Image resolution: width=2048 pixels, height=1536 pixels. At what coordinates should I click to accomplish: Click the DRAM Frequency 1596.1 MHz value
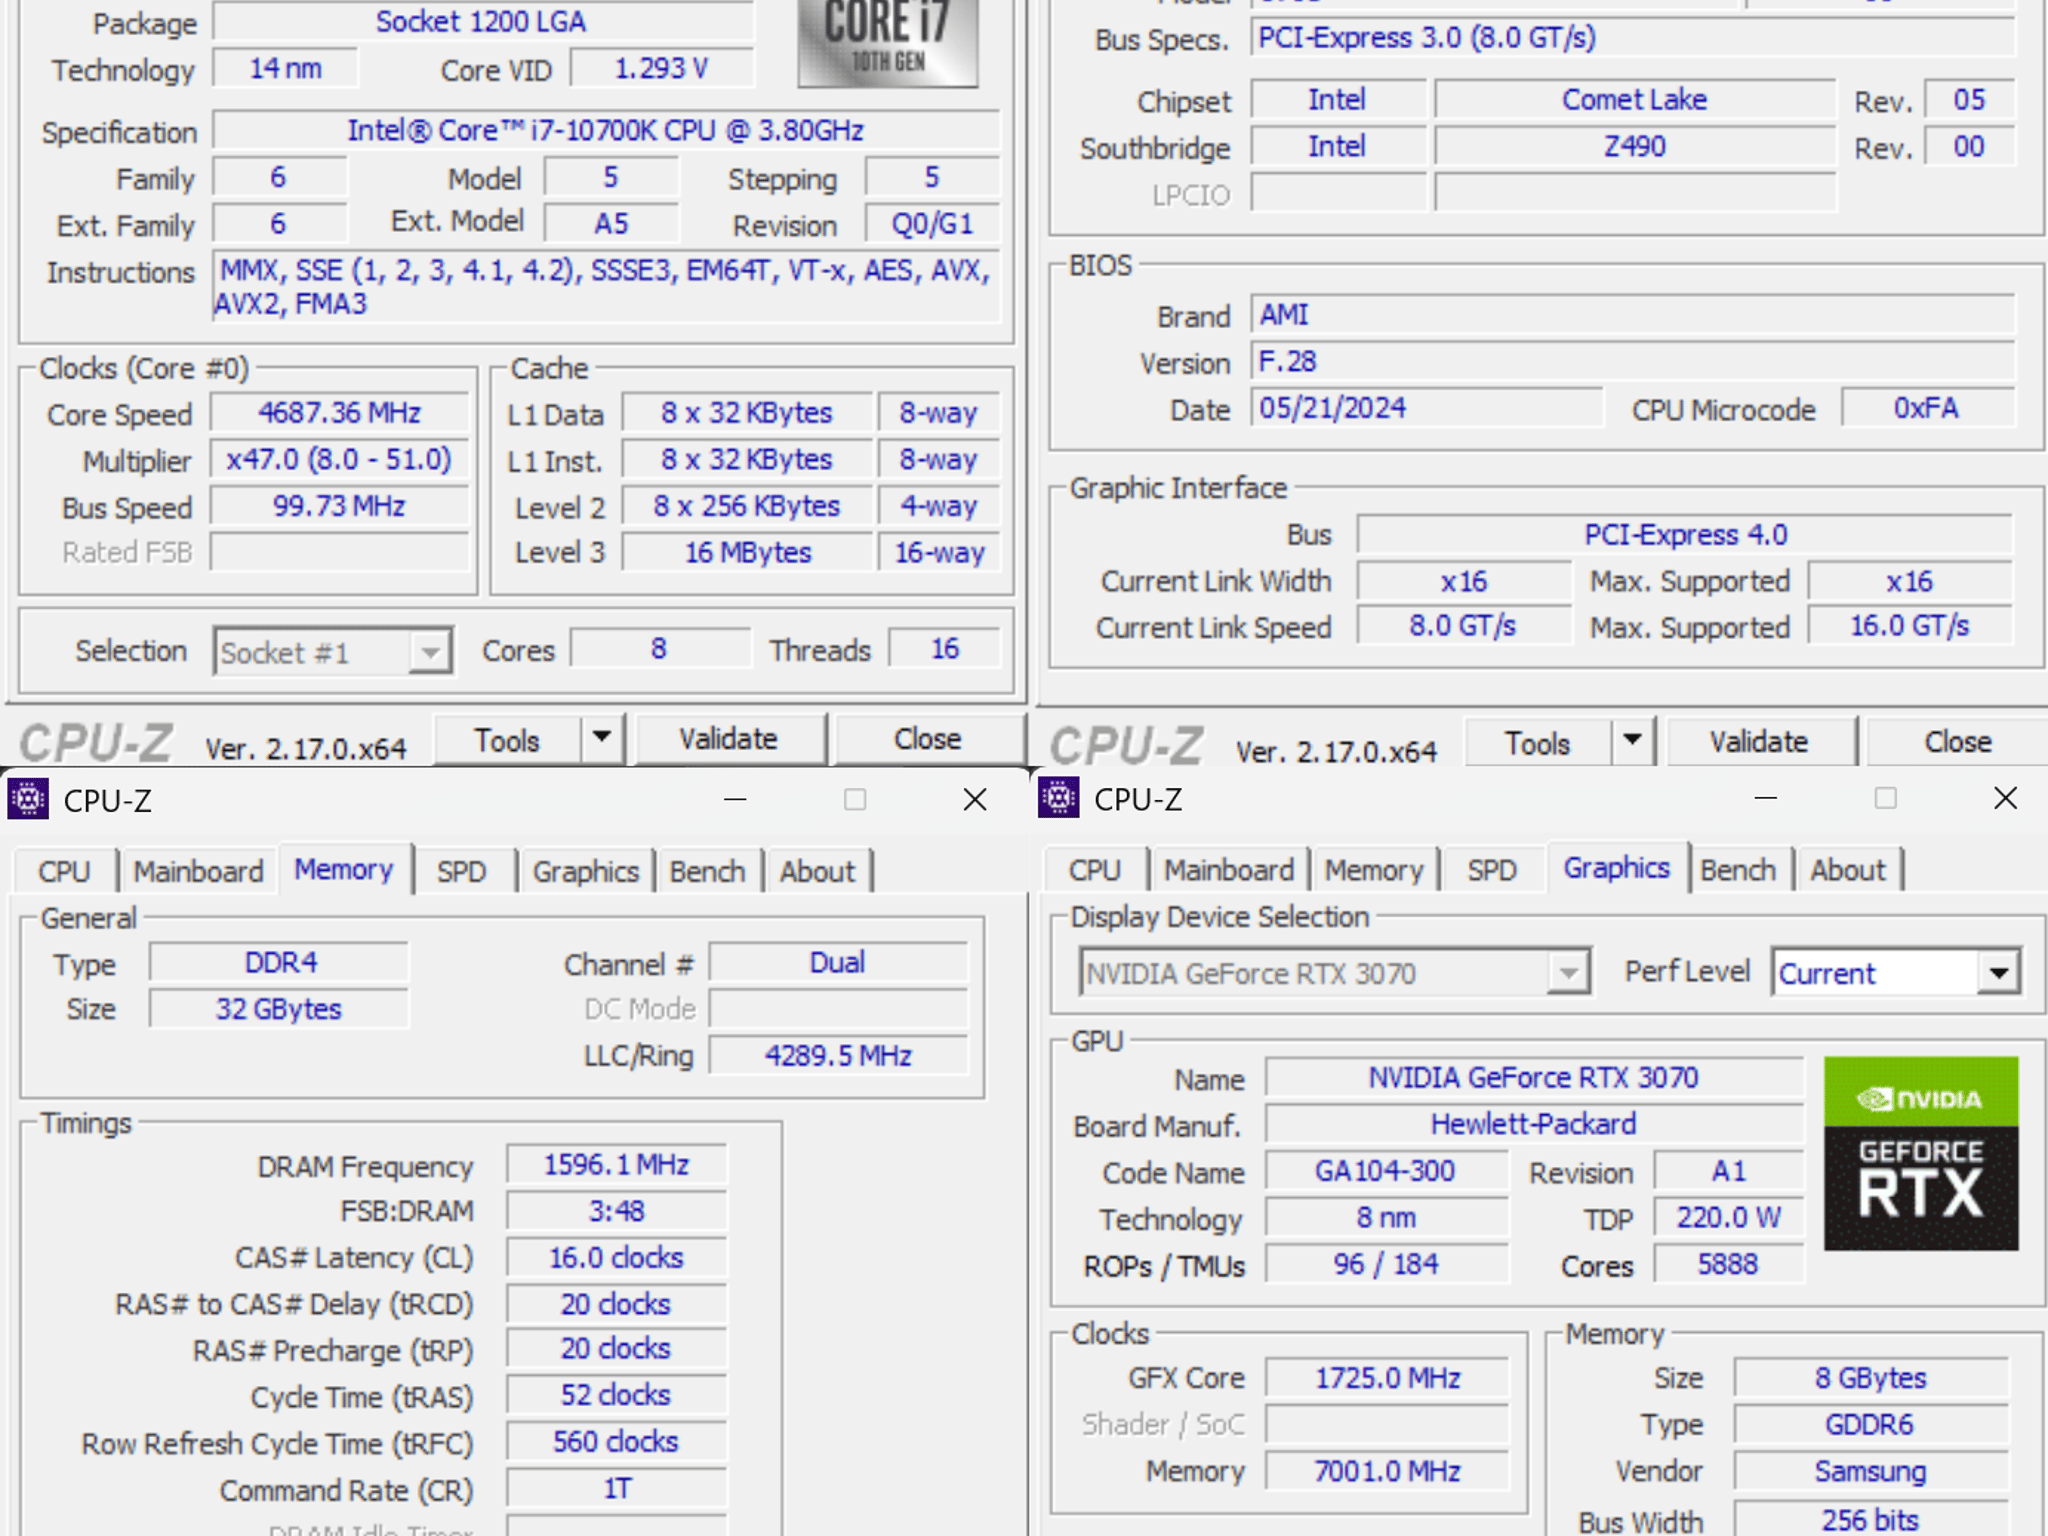point(617,1165)
